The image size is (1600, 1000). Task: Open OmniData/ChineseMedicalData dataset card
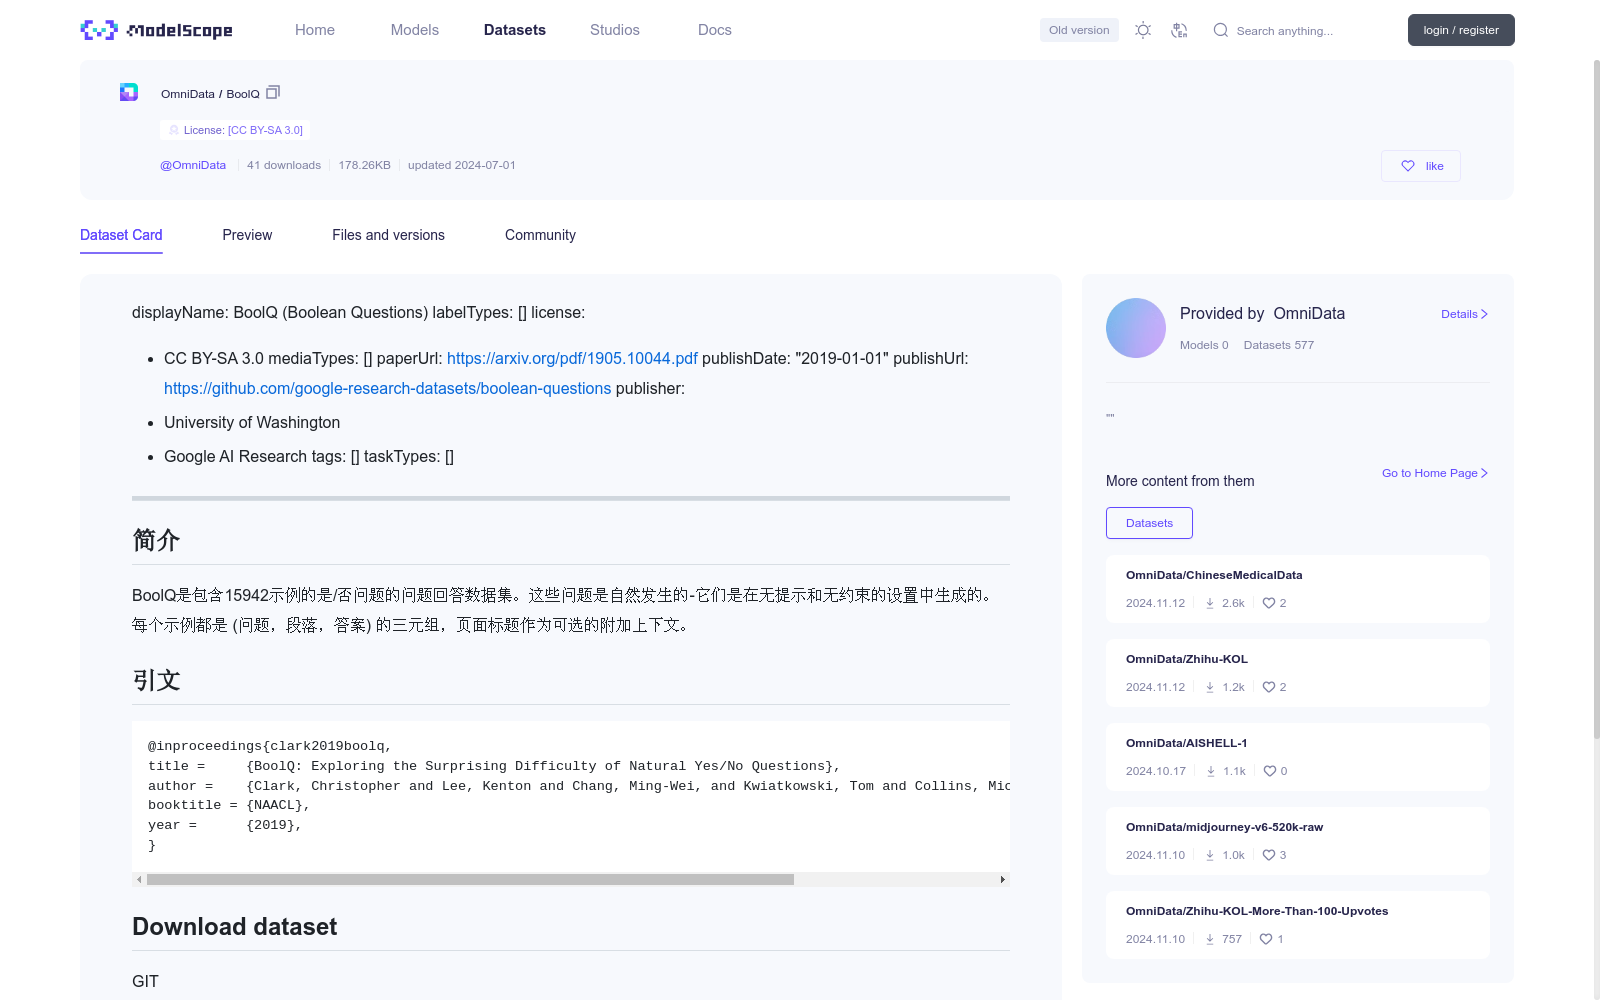tap(1298, 589)
